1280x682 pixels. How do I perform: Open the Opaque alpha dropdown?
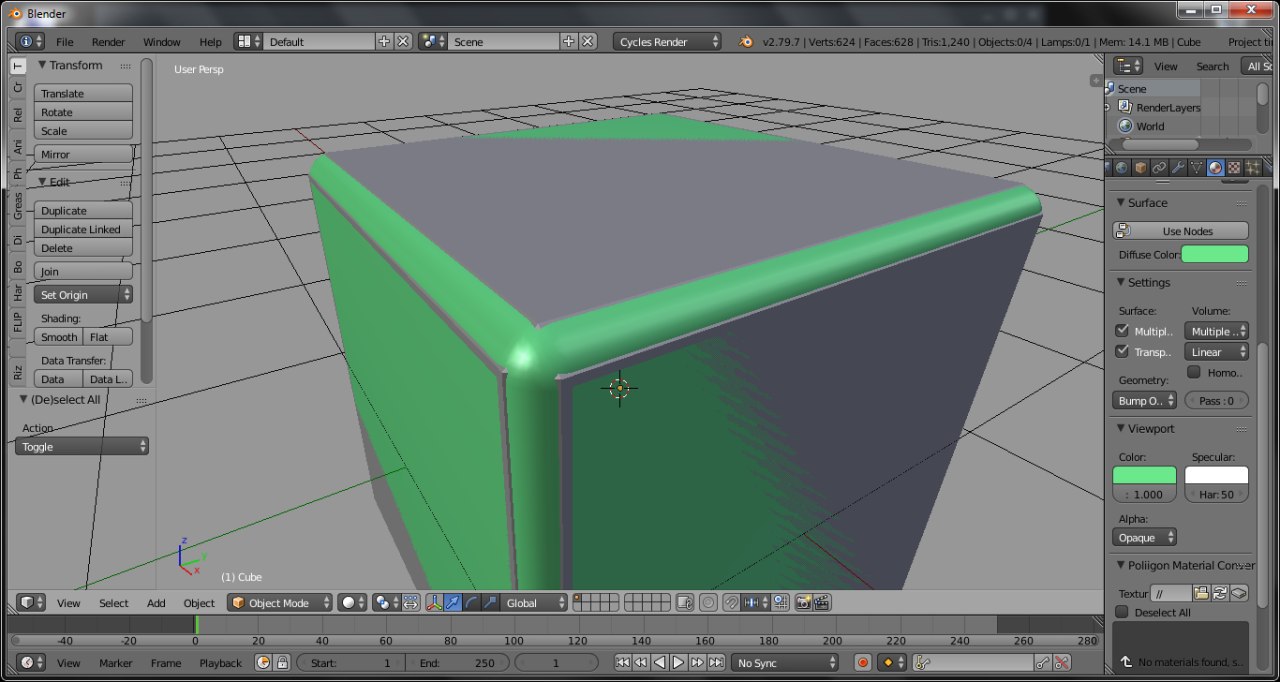[1144, 537]
